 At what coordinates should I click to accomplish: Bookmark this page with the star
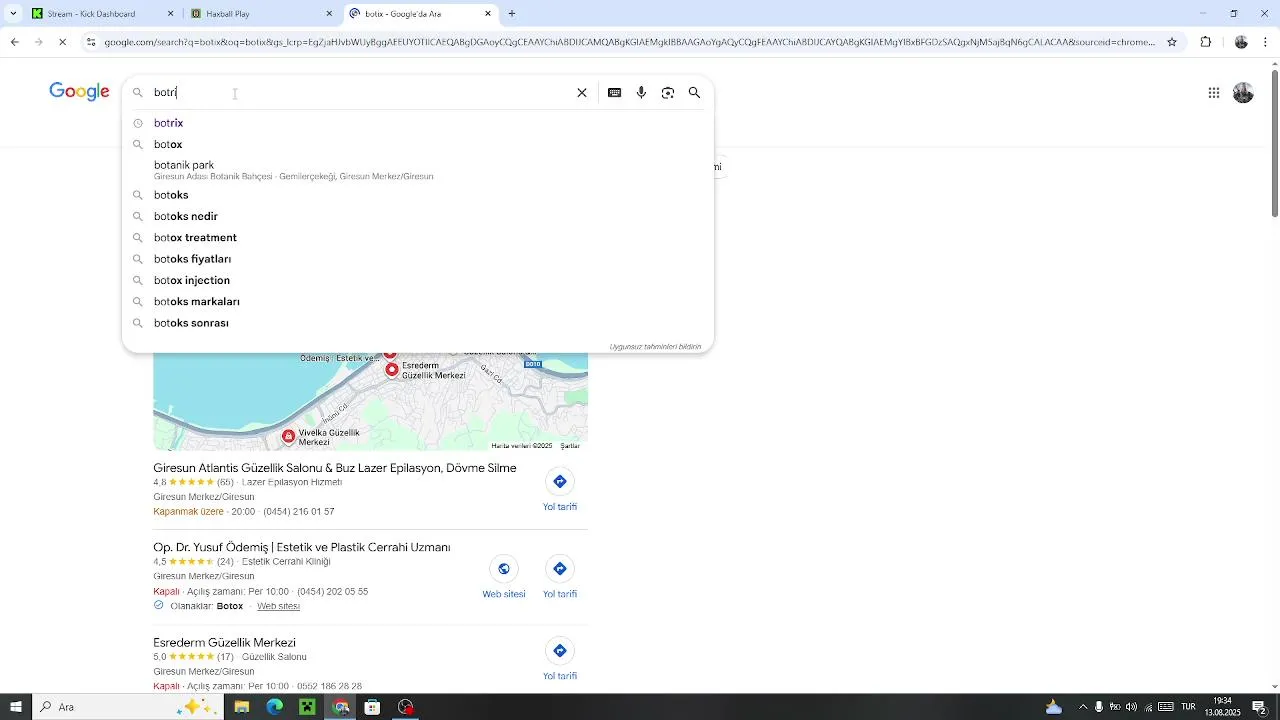tap(1172, 42)
